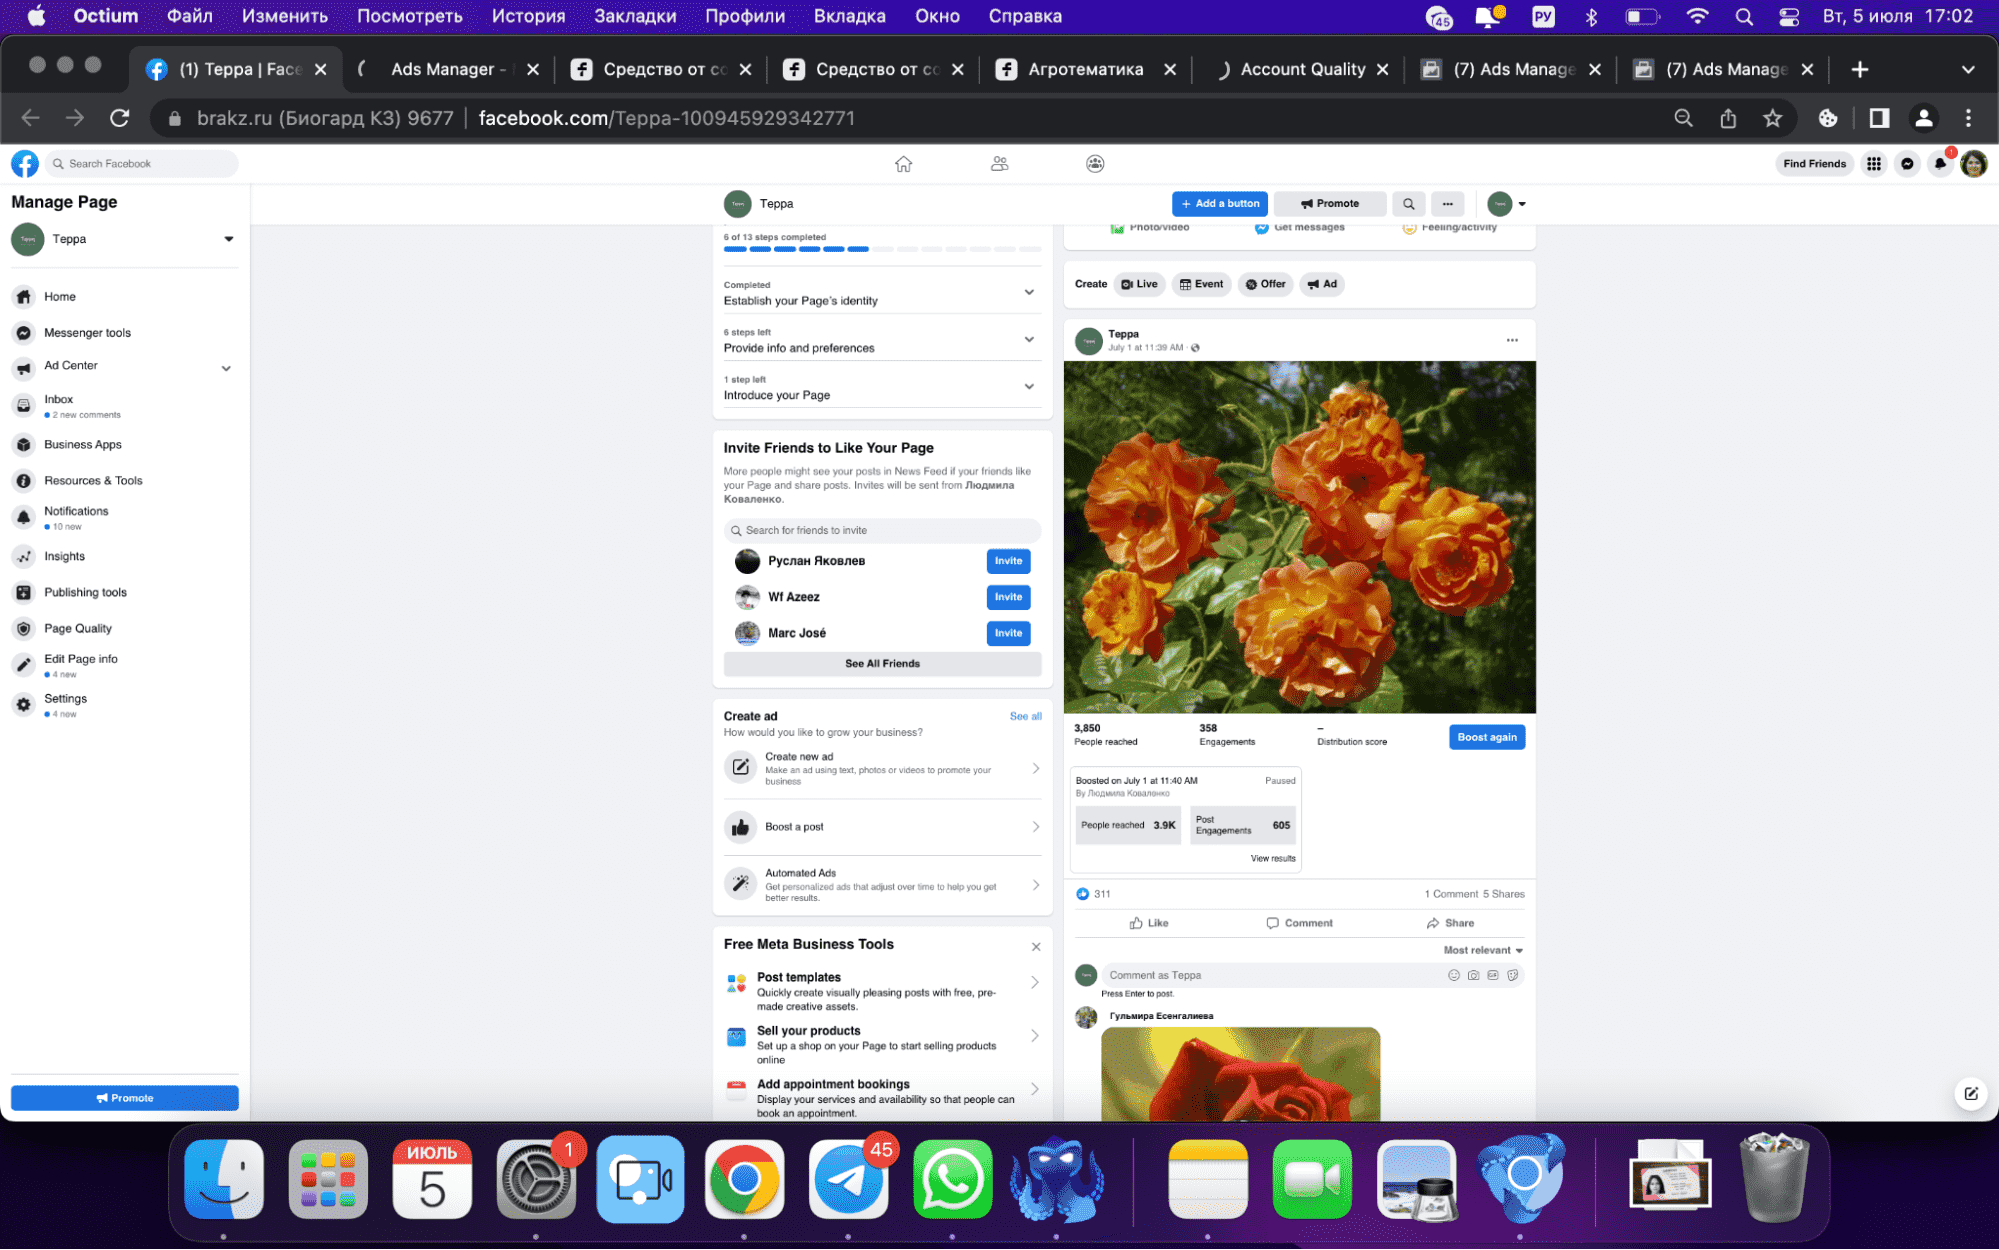This screenshot has height=1250, width=1999.
Task: Toggle Most relevant comments dropdown
Action: [1483, 950]
